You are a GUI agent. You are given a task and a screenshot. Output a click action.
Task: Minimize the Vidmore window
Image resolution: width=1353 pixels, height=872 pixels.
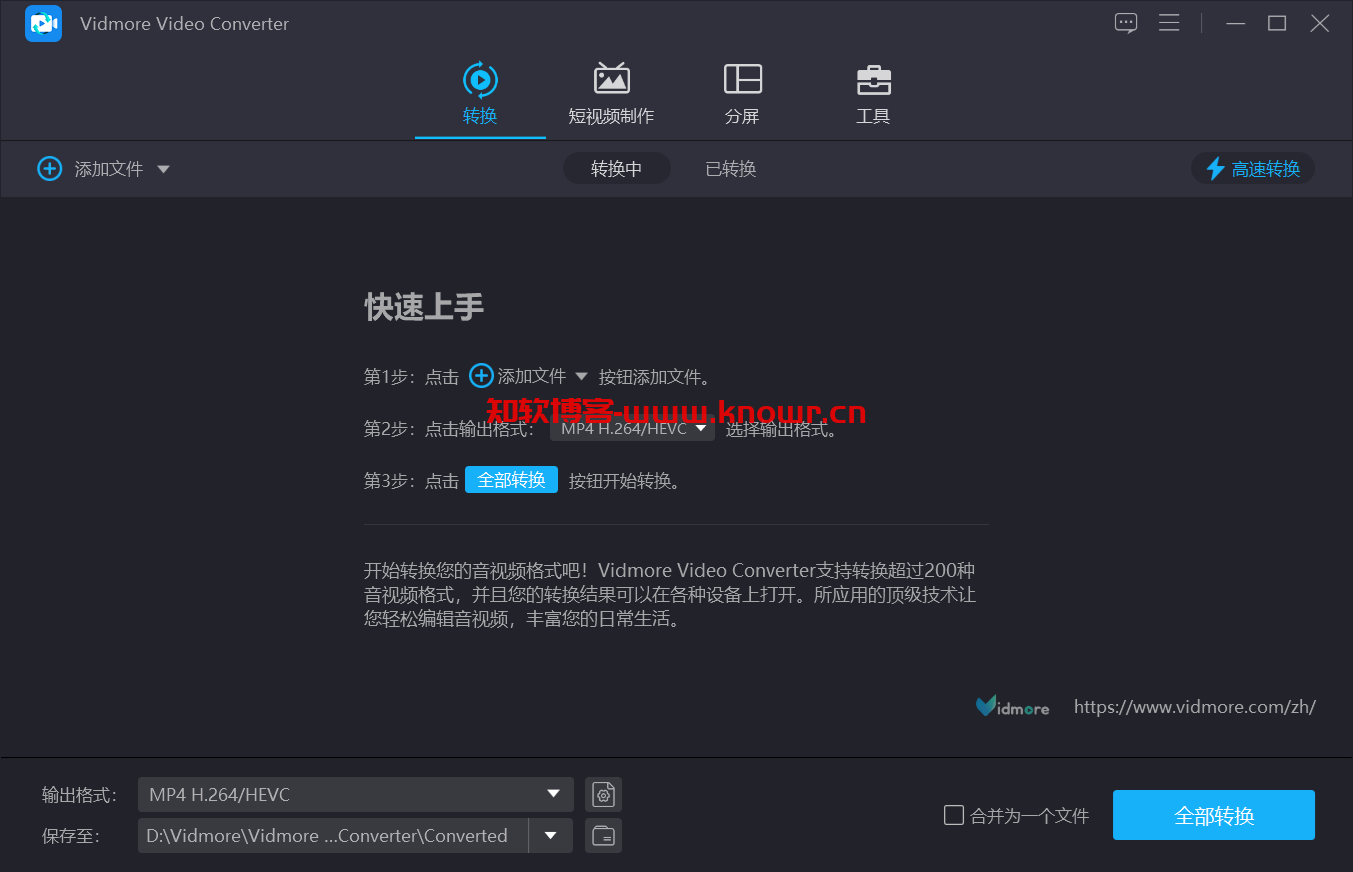coord(1236,23)
